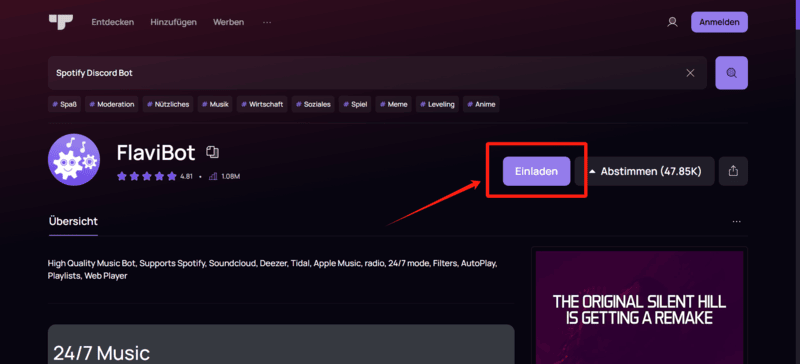Open the Silent Hill remake ad banner
800x364 pixels.
click(639, 307)
